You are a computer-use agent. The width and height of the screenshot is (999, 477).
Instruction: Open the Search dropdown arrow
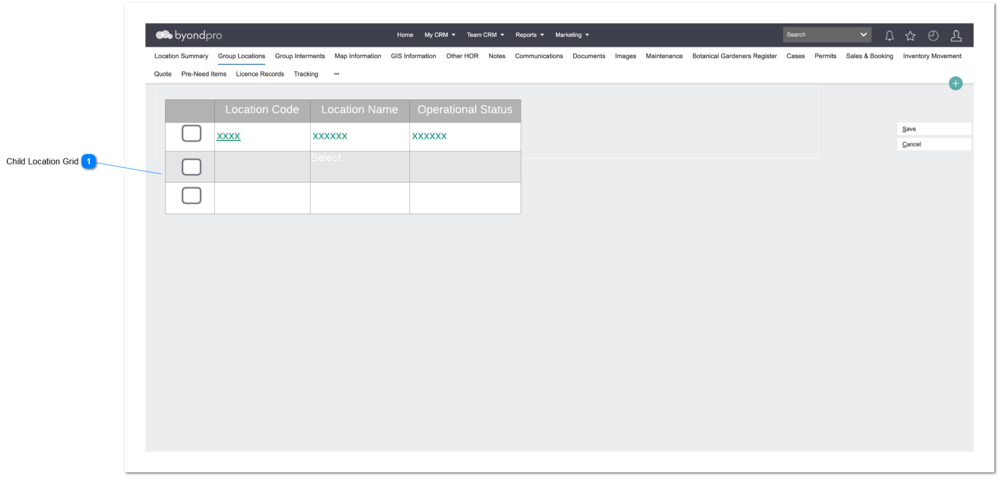pos(863,34)
